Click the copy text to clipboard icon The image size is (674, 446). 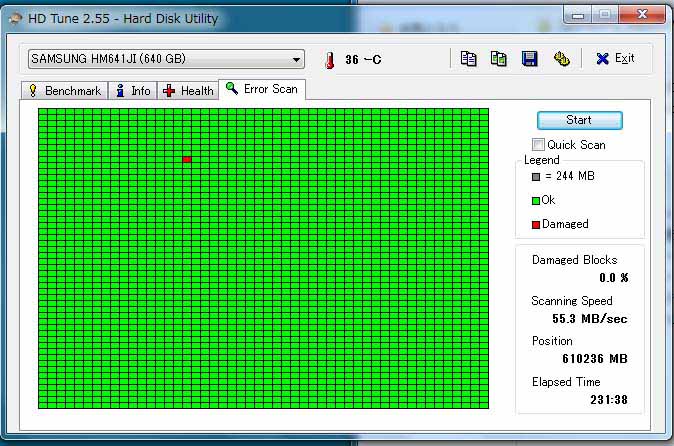click(468, 59)
